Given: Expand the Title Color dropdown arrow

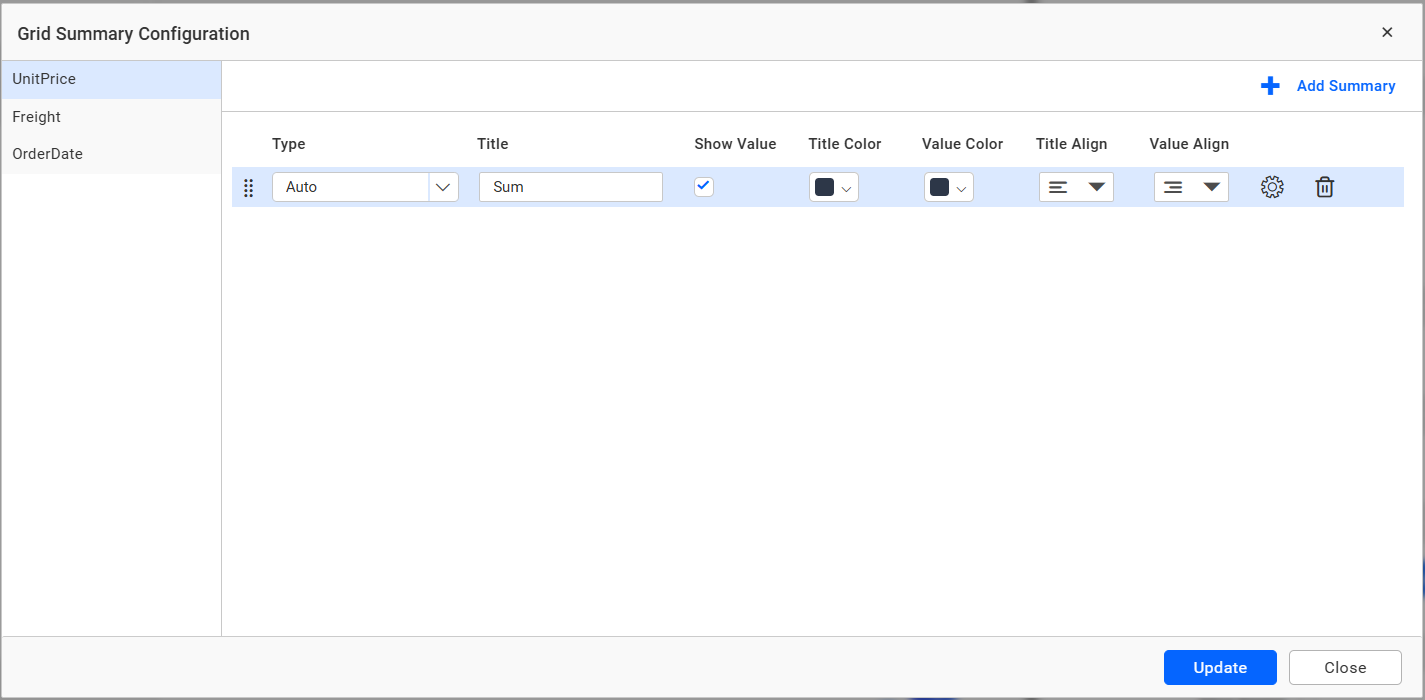Looking at the screenshot, I should click(x=845, y=187).
